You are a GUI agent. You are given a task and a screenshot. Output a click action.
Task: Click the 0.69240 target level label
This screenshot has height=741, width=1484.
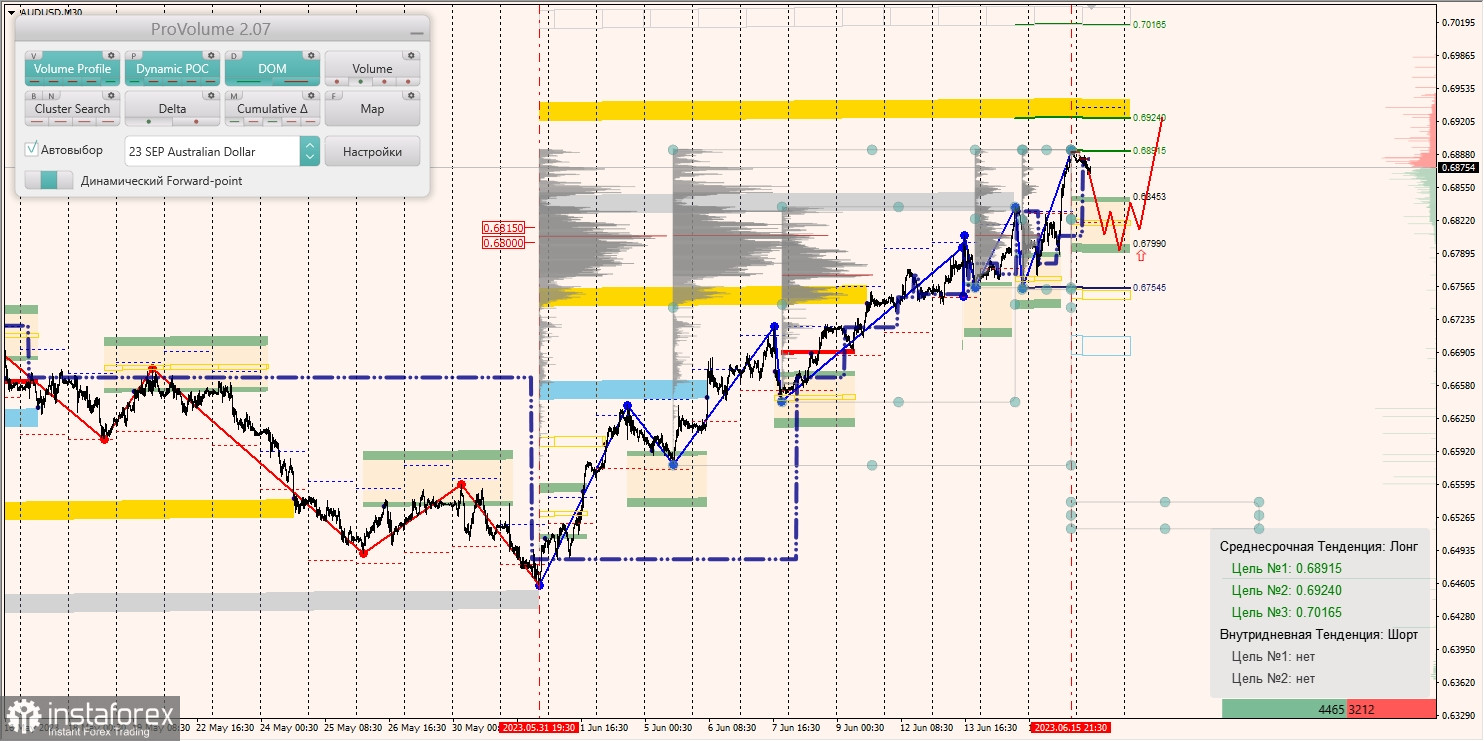pyautogui.click(x=1149, y=117)
